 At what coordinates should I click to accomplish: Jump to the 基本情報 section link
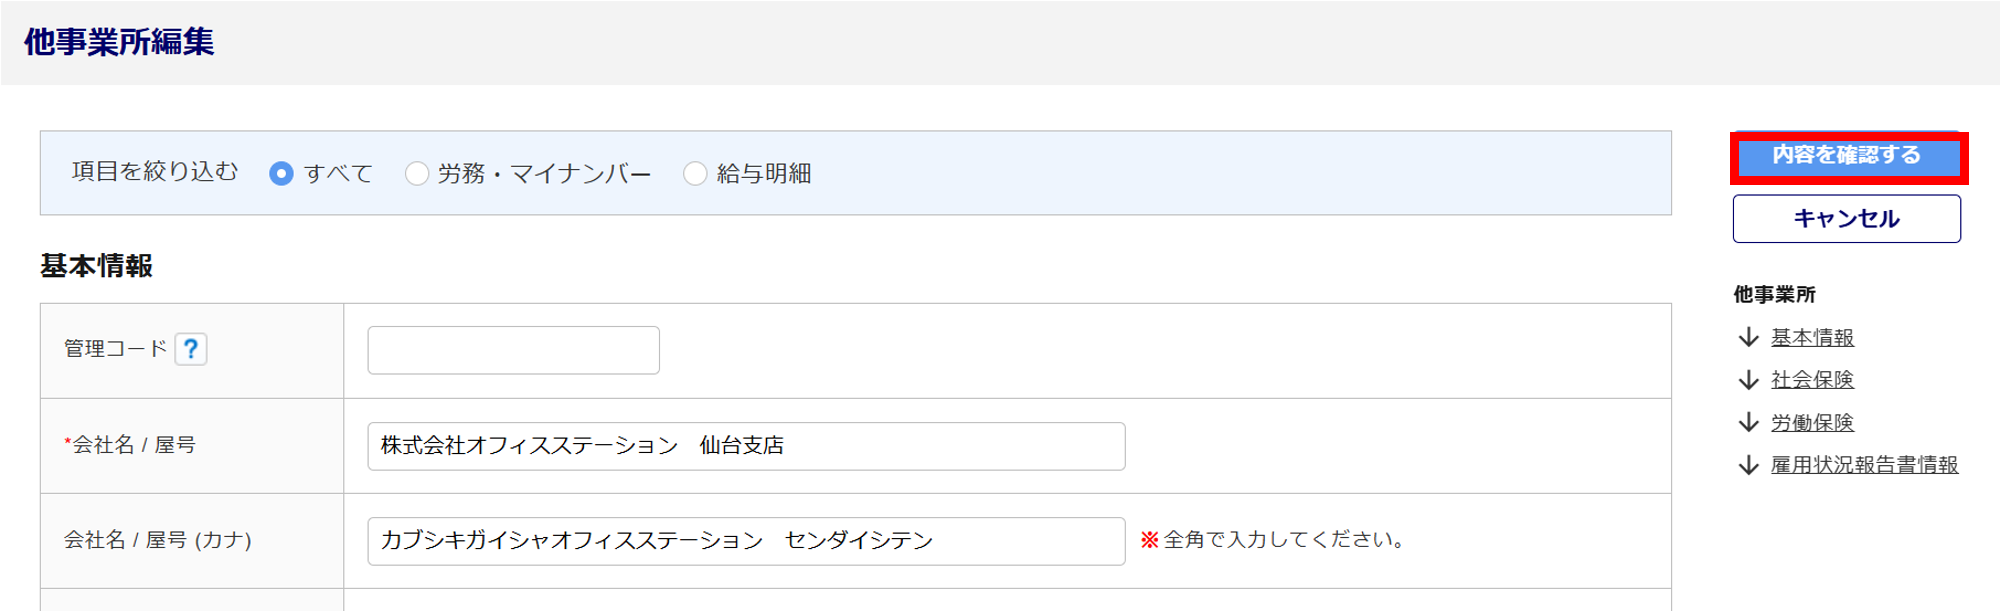pyautogui.click(x=1812, y=338)
